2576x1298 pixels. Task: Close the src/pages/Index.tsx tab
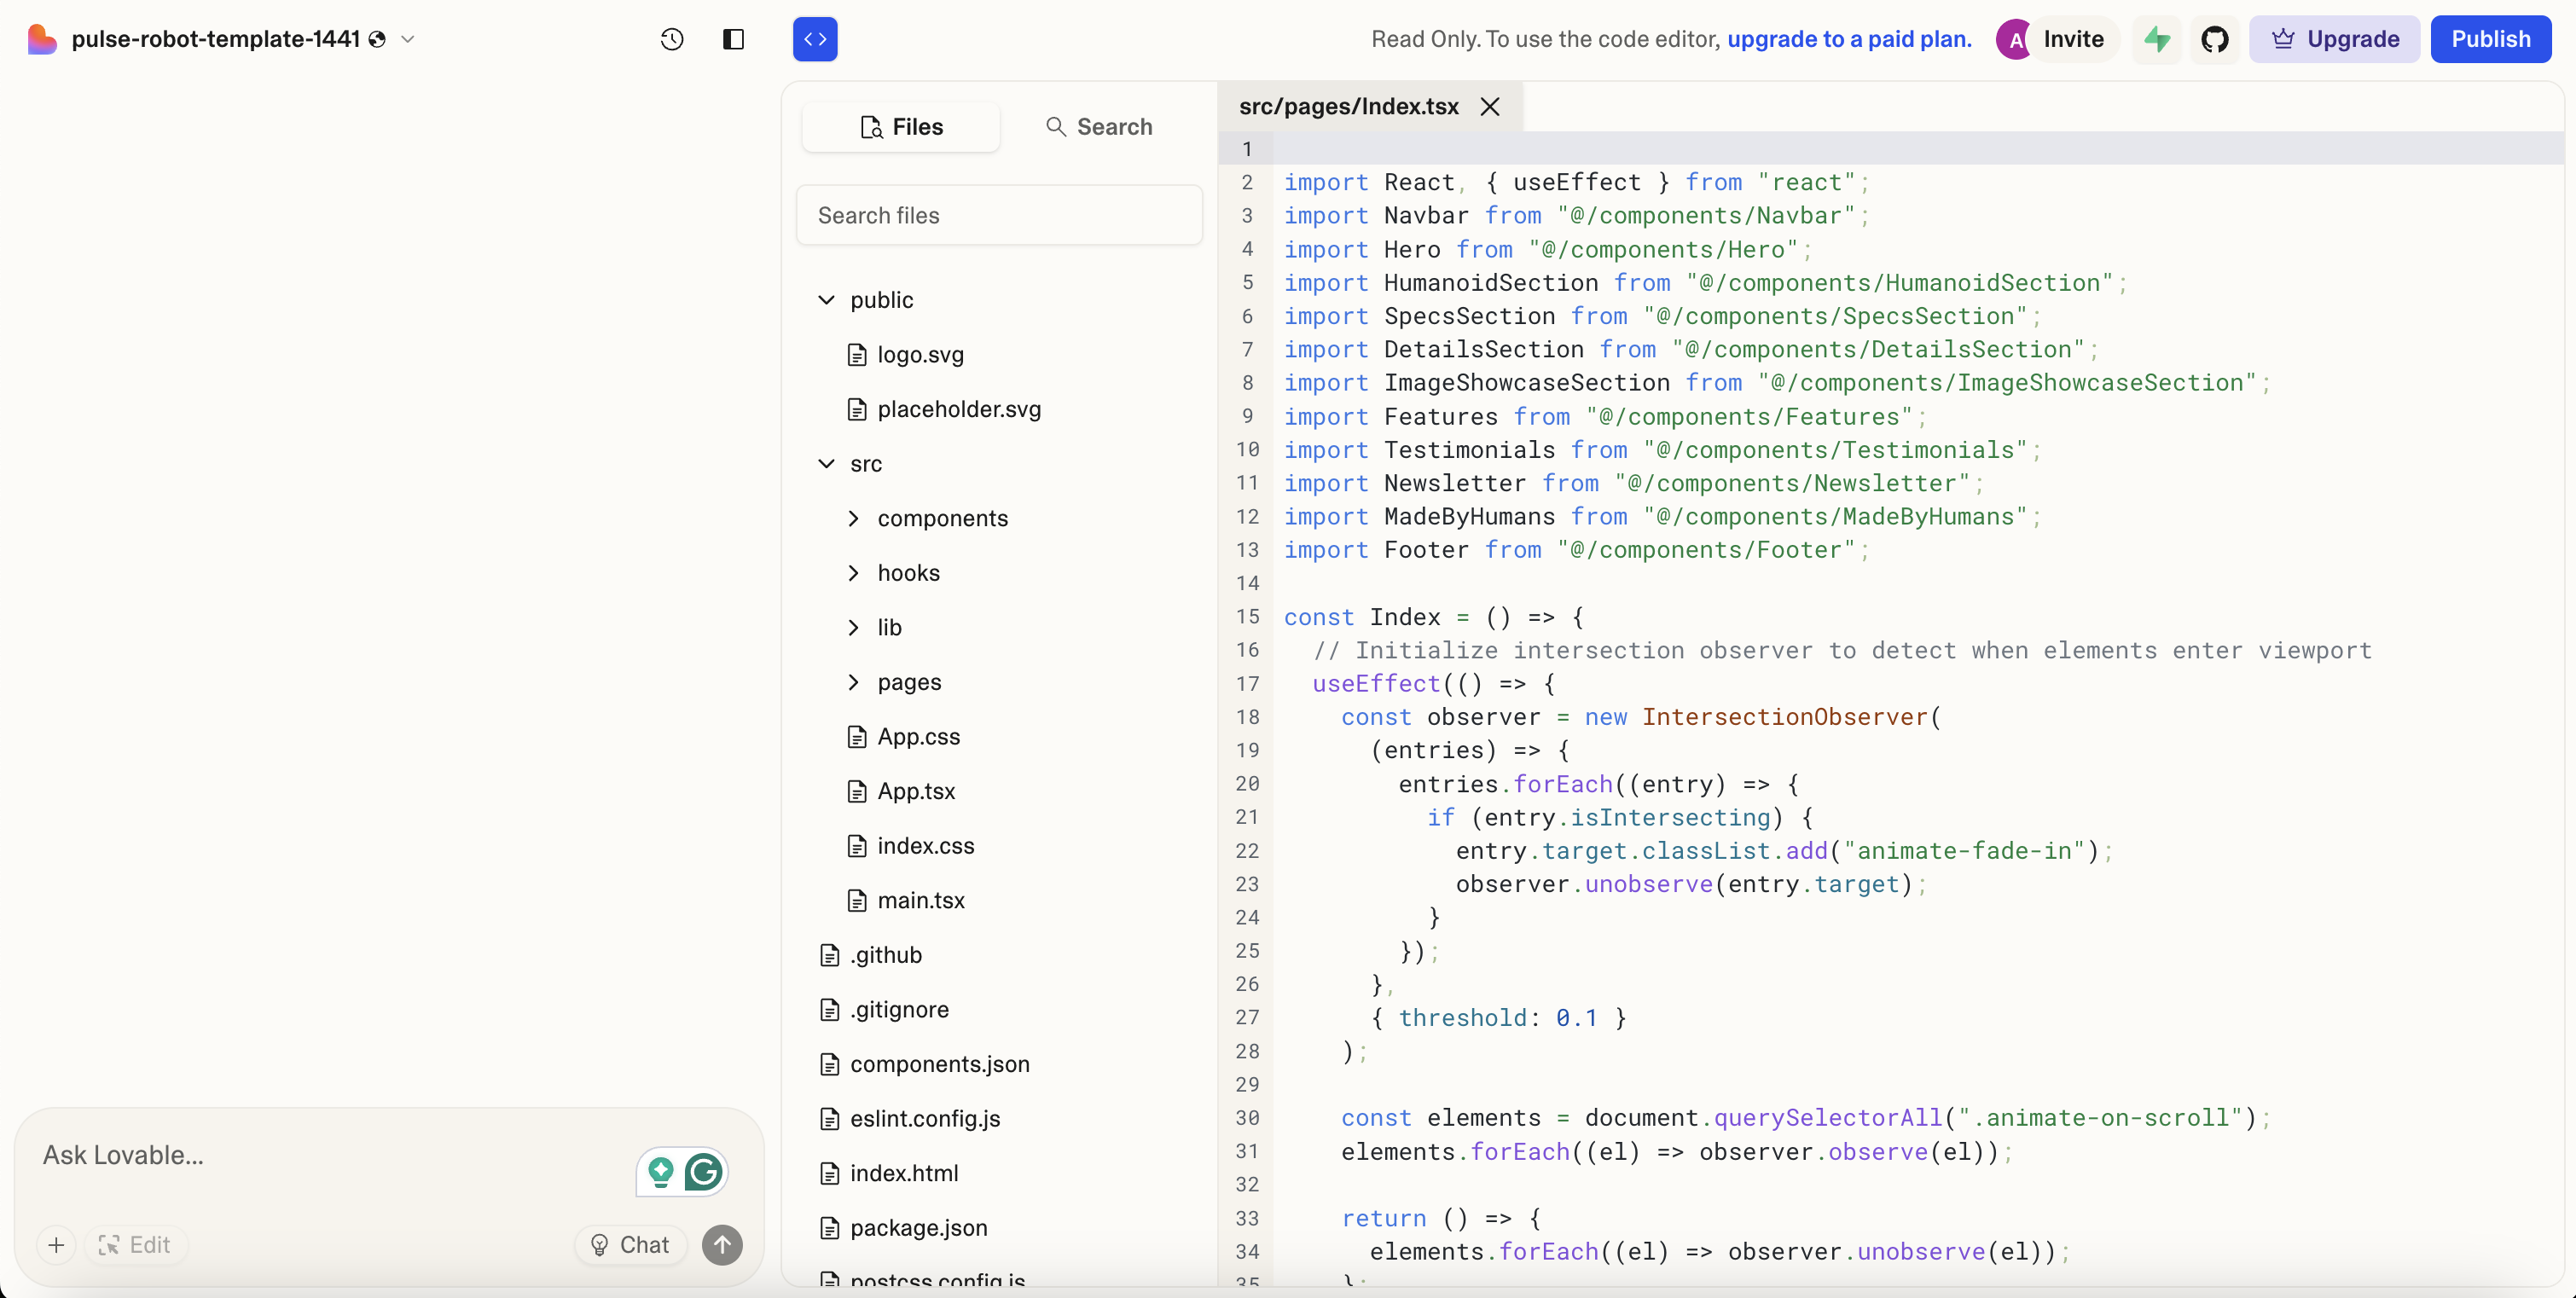tap(1490, 107)
